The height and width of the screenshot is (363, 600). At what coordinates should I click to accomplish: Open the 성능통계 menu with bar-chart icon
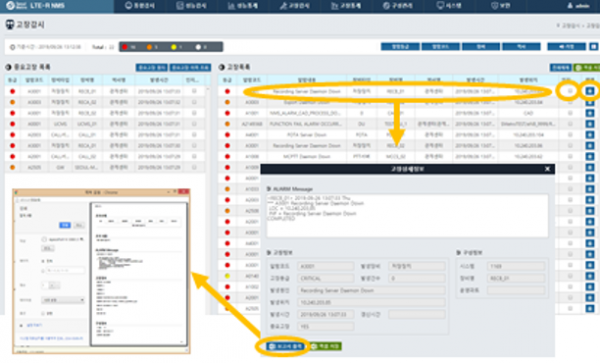[x=243, y=6]
